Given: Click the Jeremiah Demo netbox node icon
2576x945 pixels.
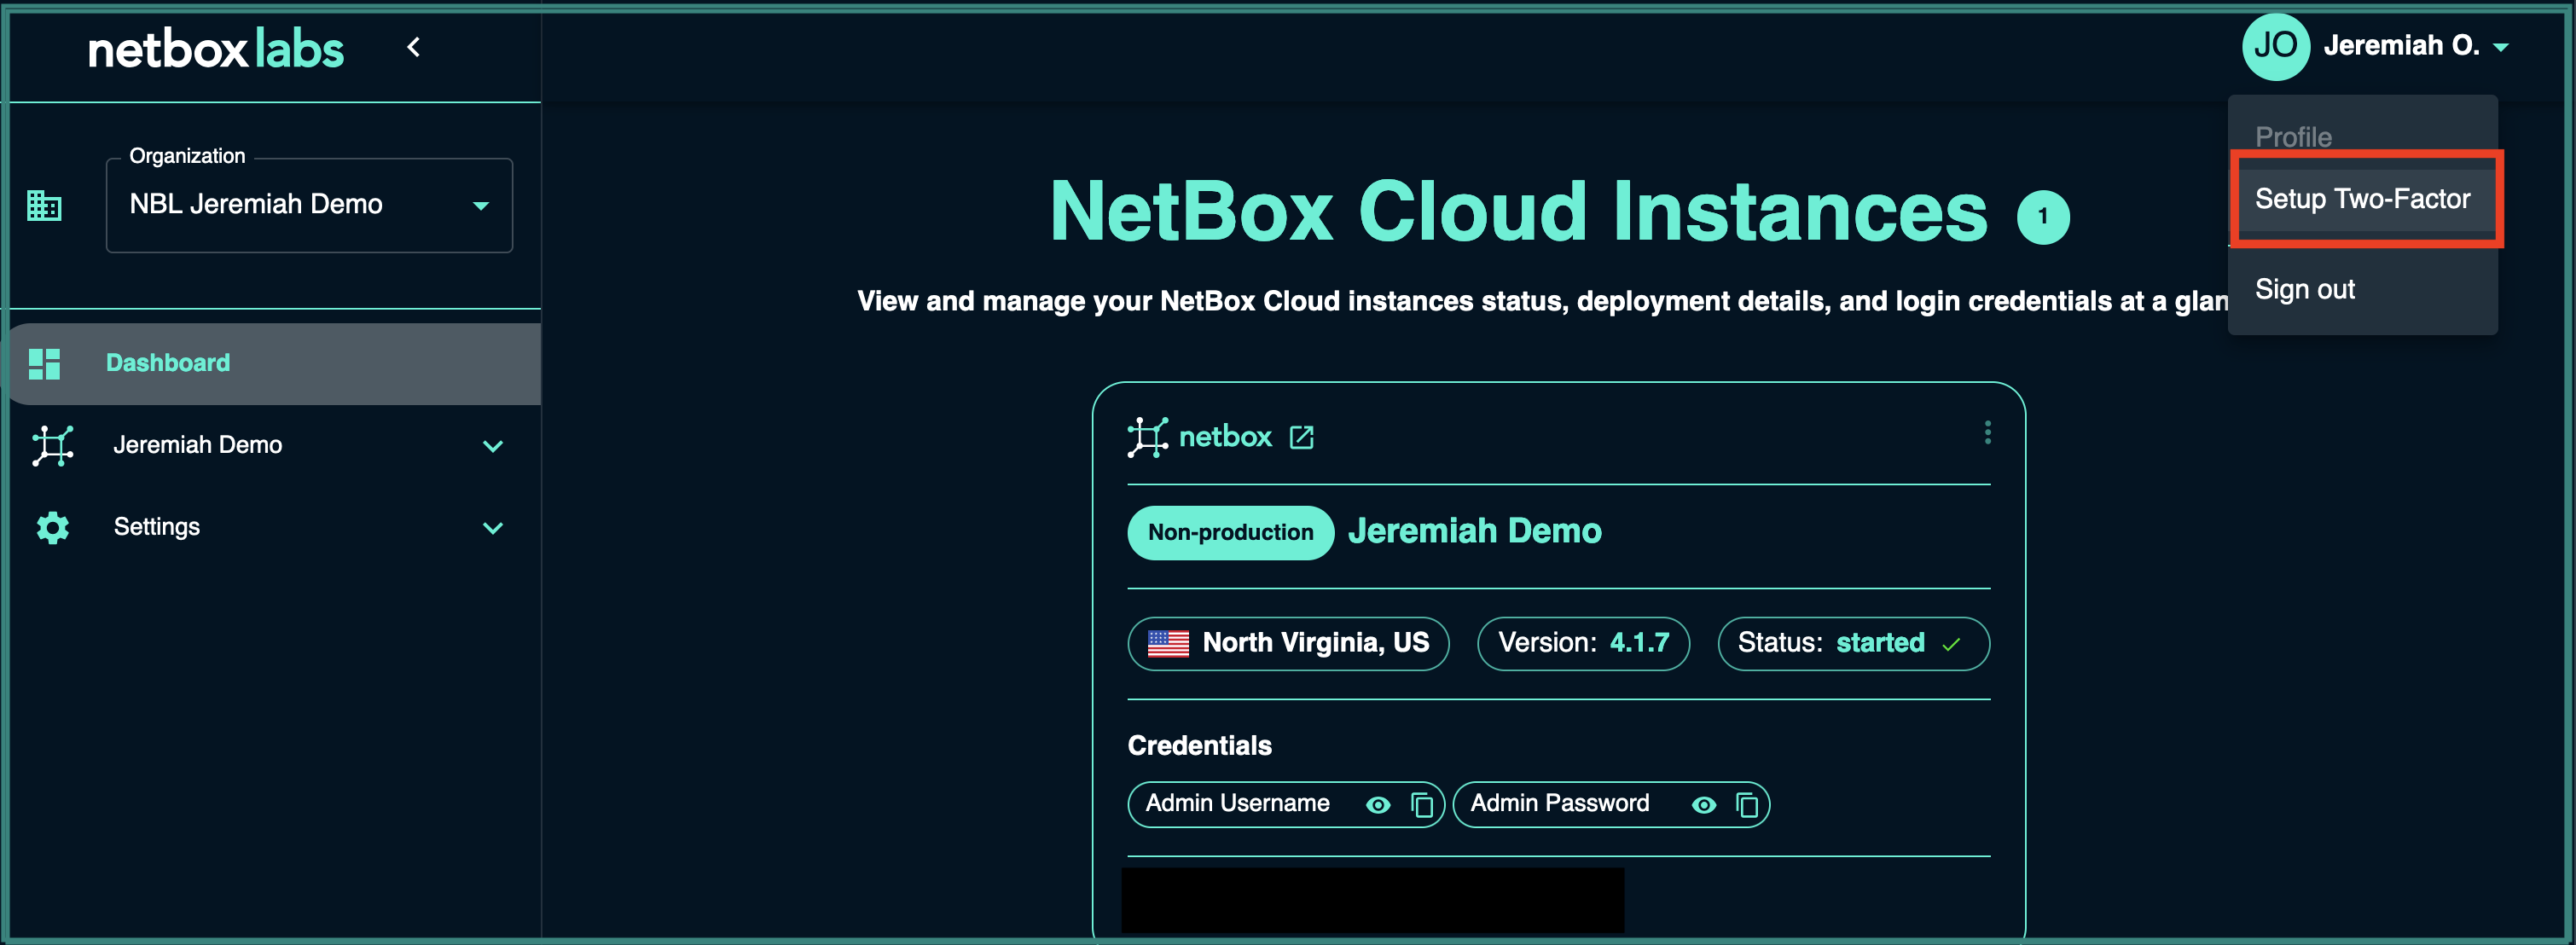Looking at the screenshot, I should tap(52, 445).
